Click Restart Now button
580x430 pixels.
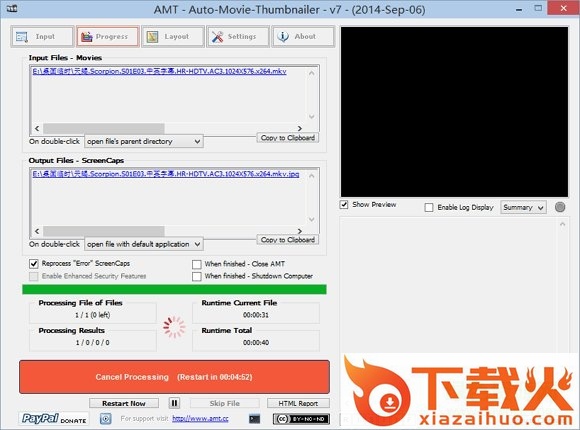pos(124,403)
